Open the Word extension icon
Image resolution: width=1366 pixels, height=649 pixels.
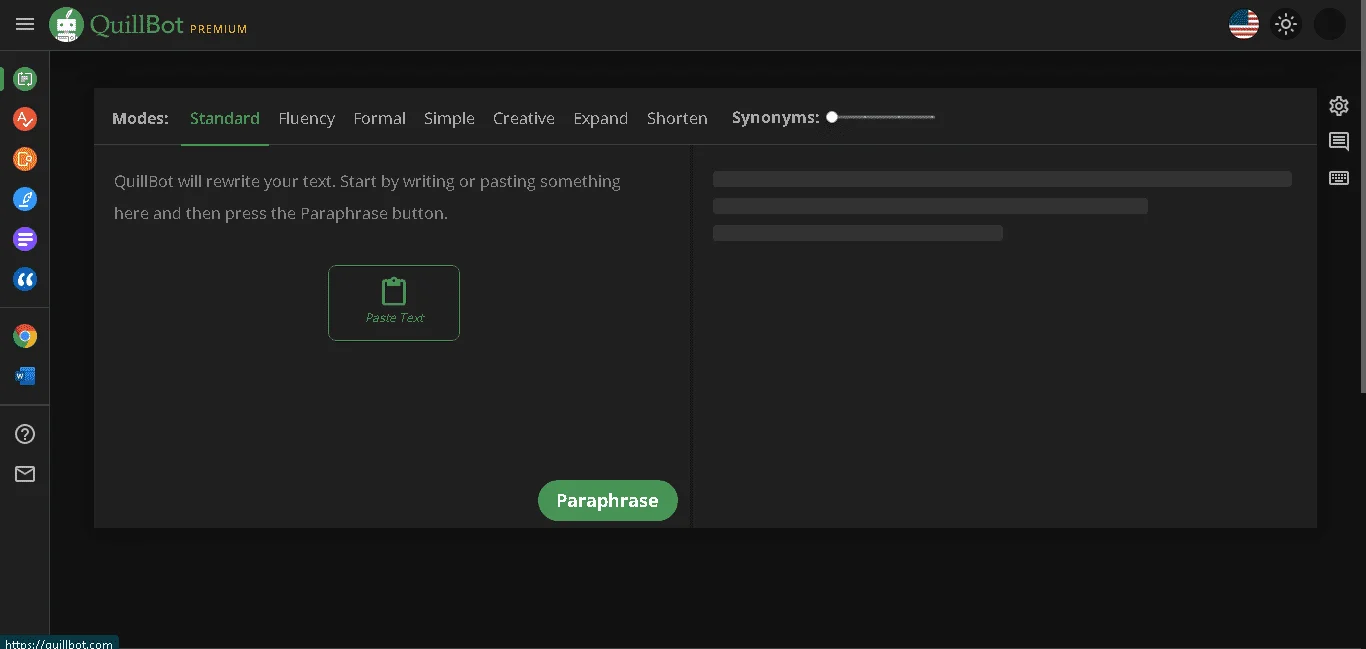point(25,376)
